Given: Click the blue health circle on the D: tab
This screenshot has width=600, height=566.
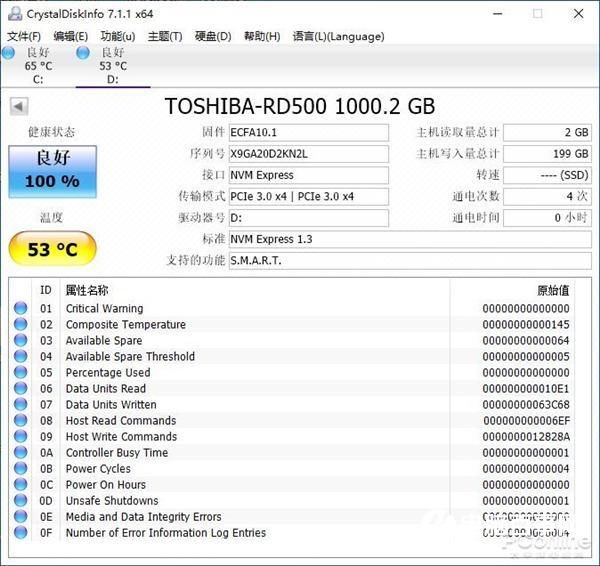Looking at the screenshot, I should coord(83,52).
